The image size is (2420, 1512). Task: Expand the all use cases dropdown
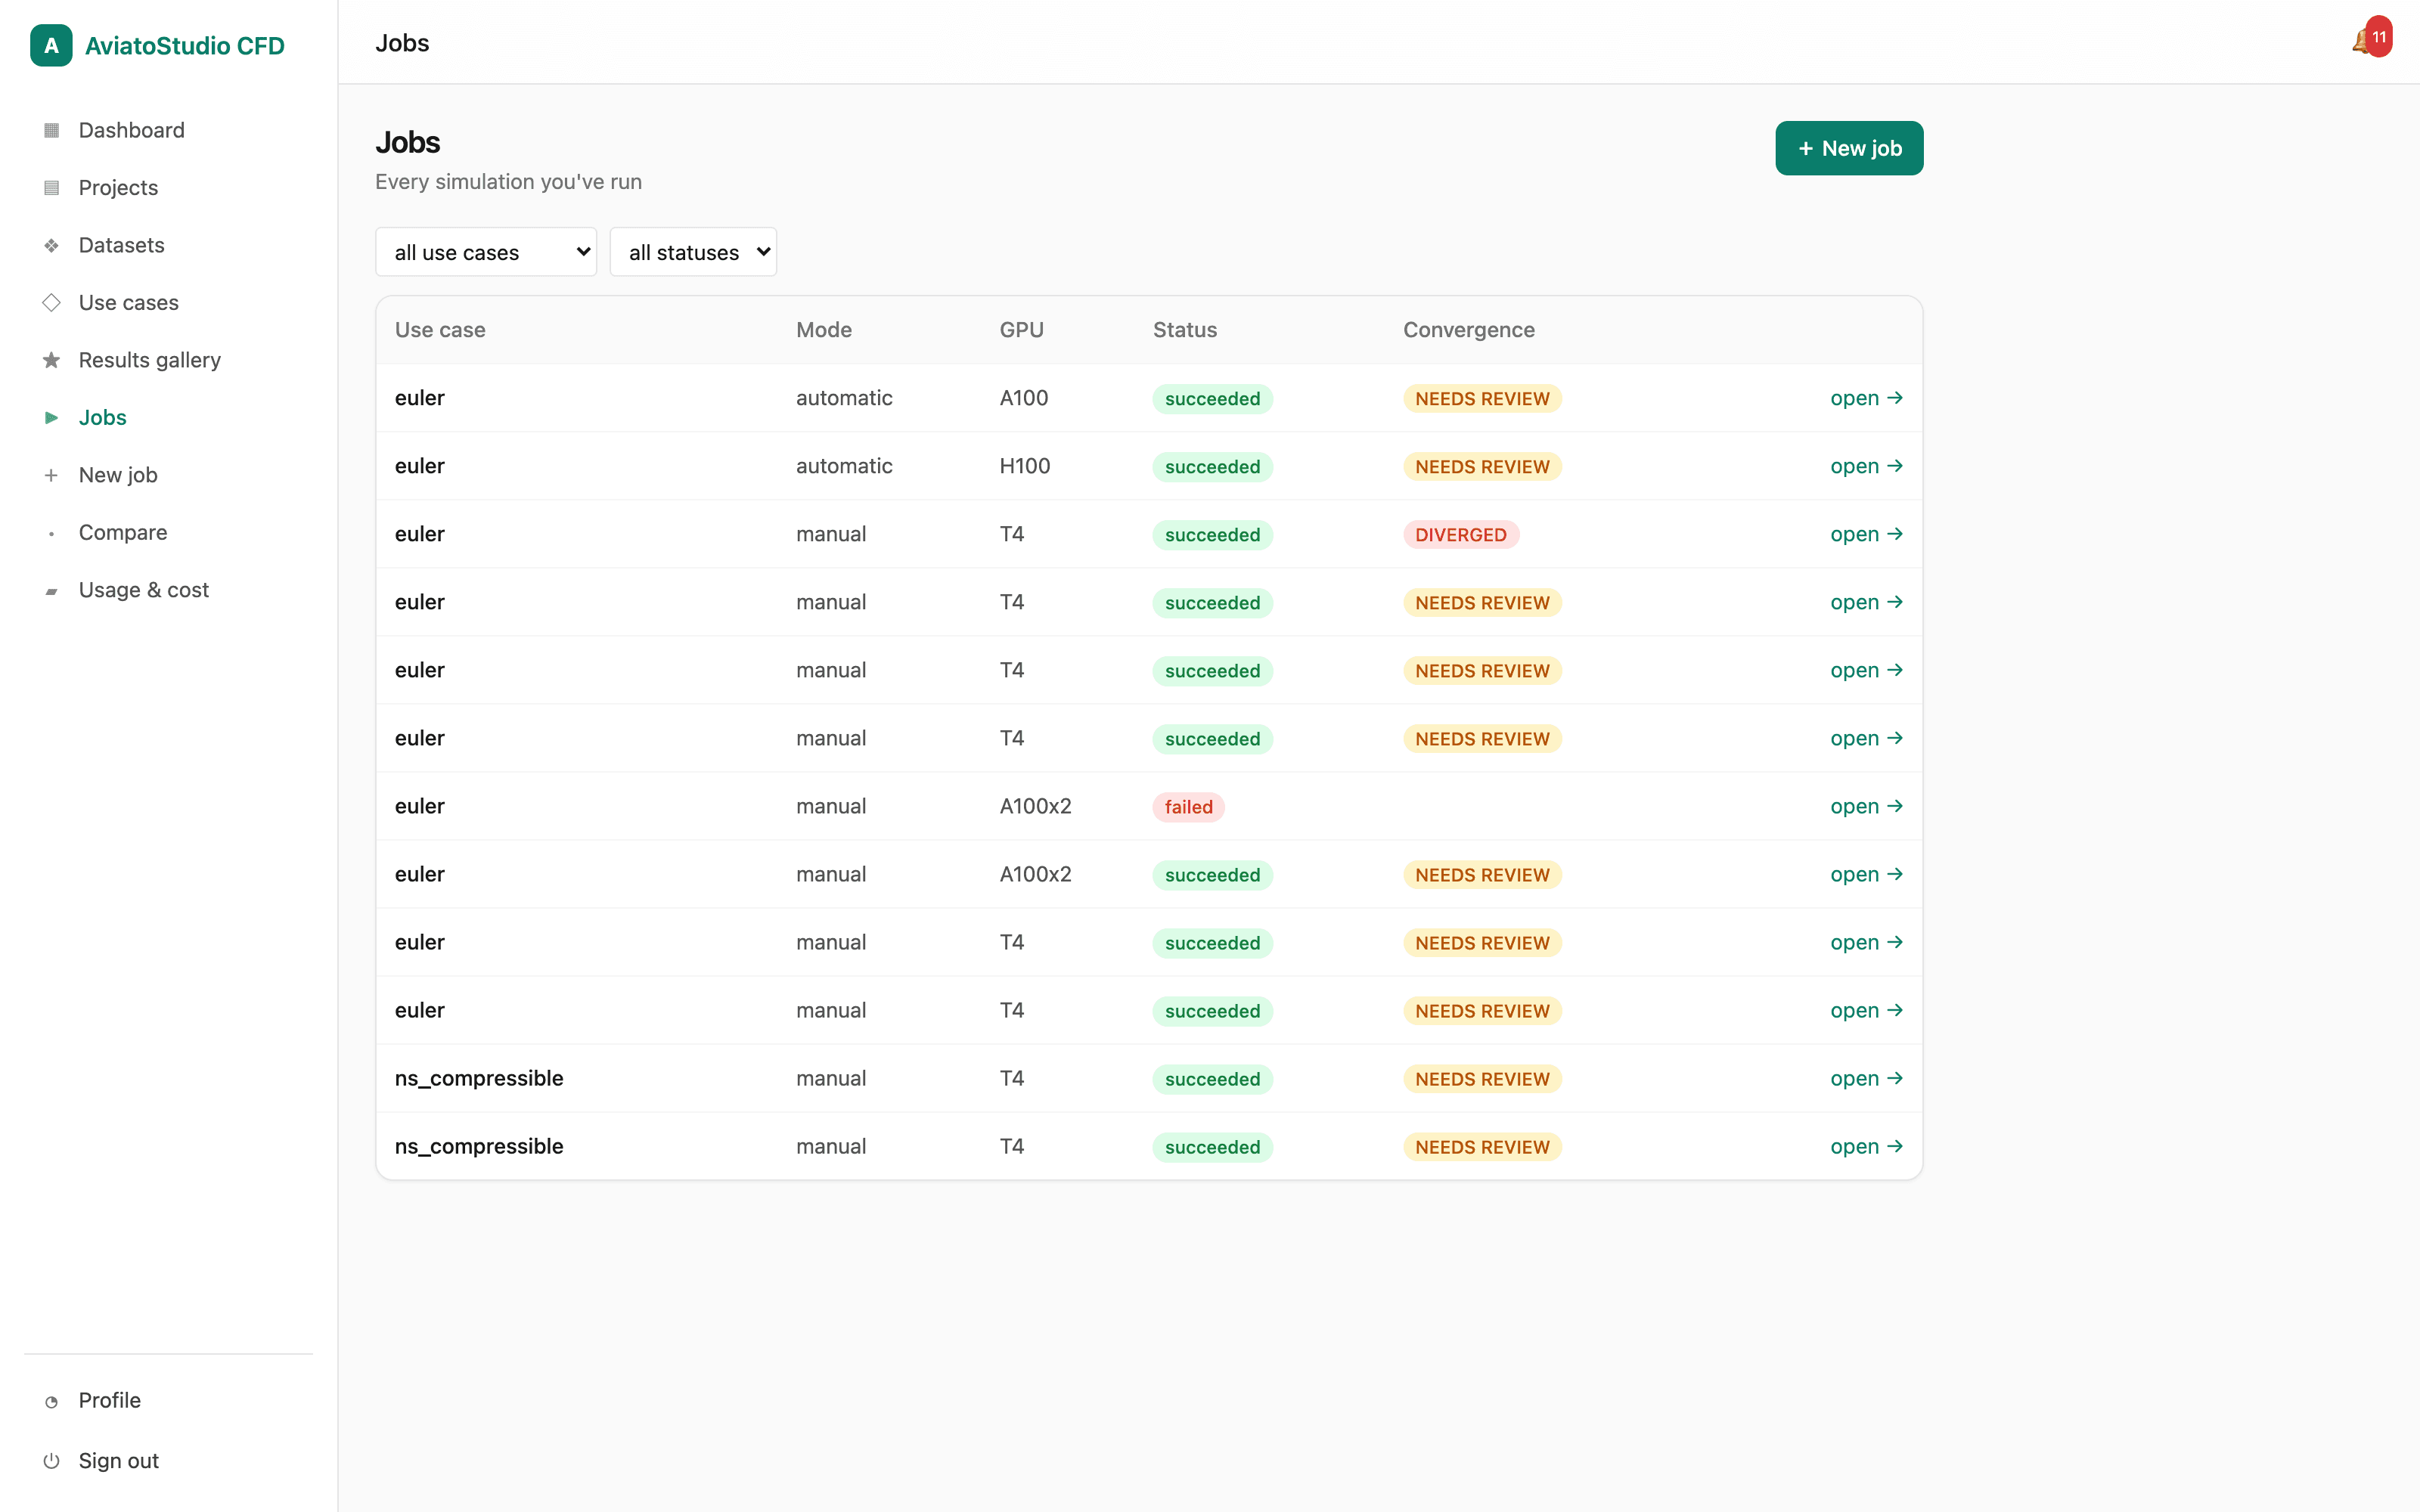[x=486, y=252]
